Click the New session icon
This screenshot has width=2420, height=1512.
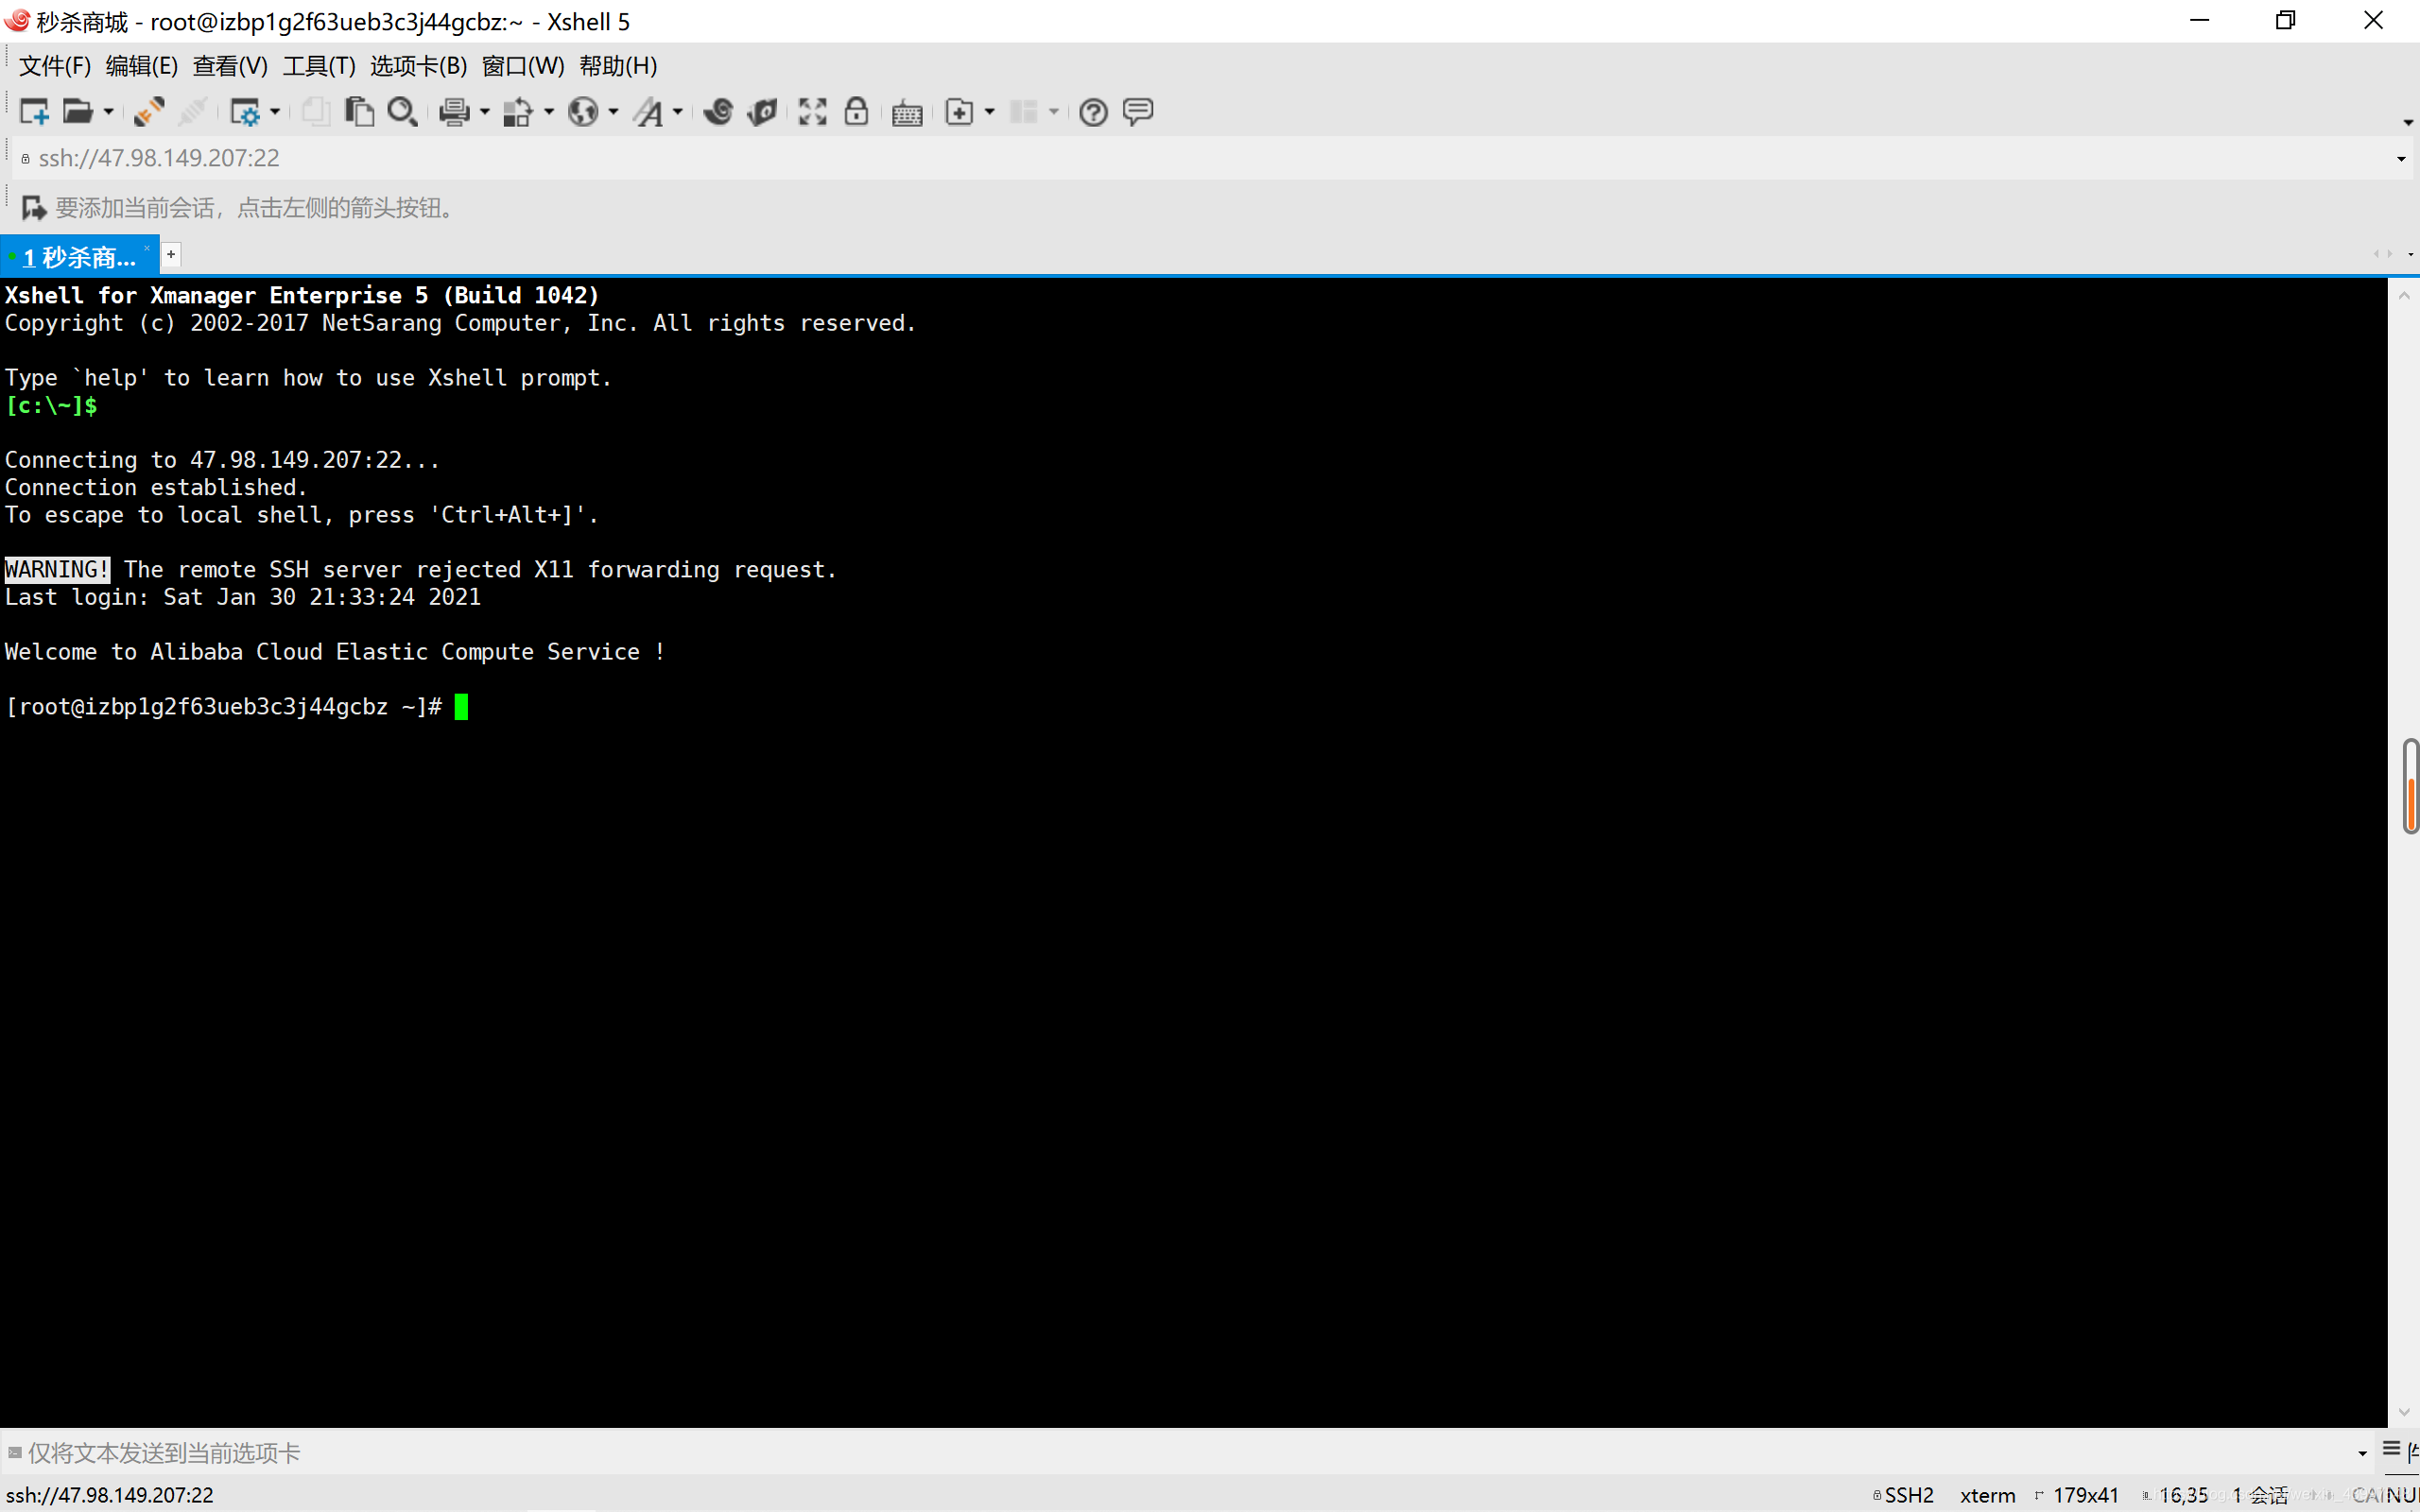click(x=34, y=112)
